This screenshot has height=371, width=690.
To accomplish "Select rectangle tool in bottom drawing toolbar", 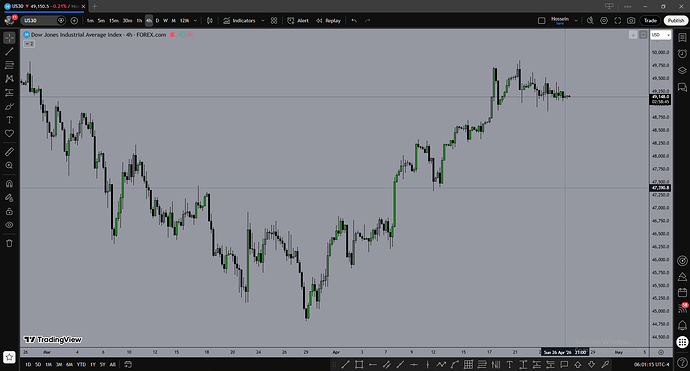I will (x=359, y=364).
